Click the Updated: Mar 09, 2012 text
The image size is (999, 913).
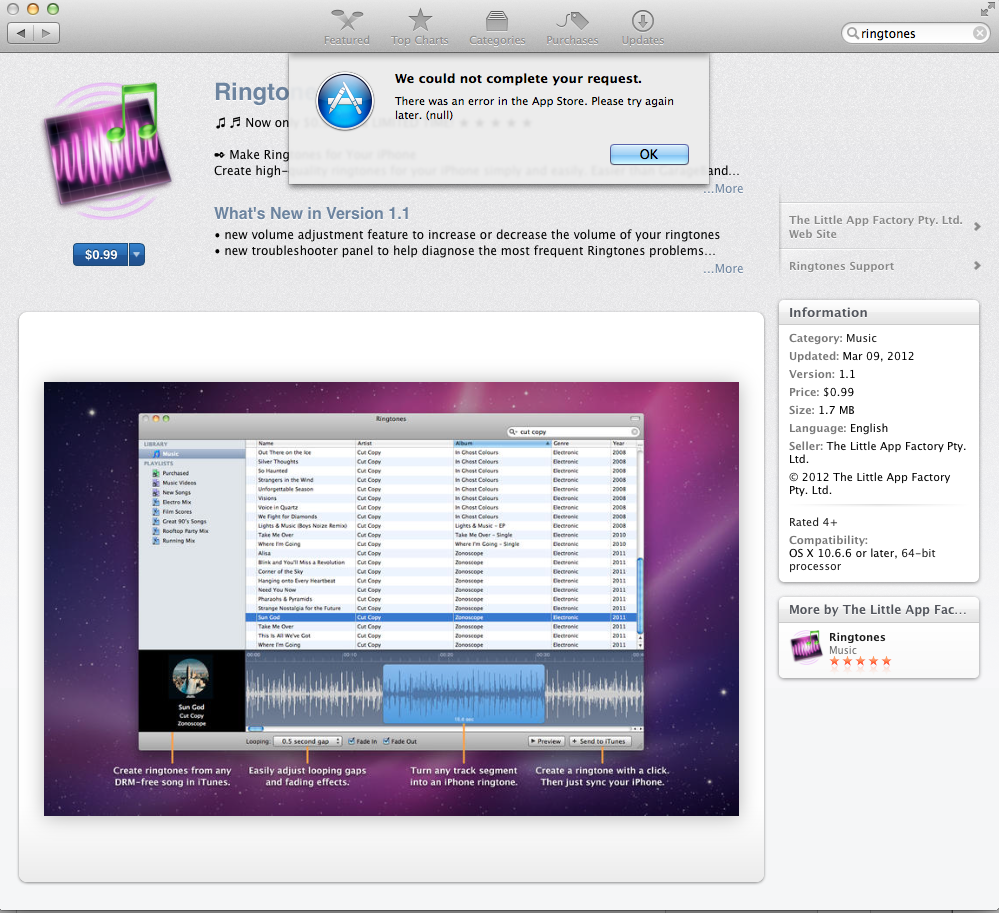(x=851, y=356)
